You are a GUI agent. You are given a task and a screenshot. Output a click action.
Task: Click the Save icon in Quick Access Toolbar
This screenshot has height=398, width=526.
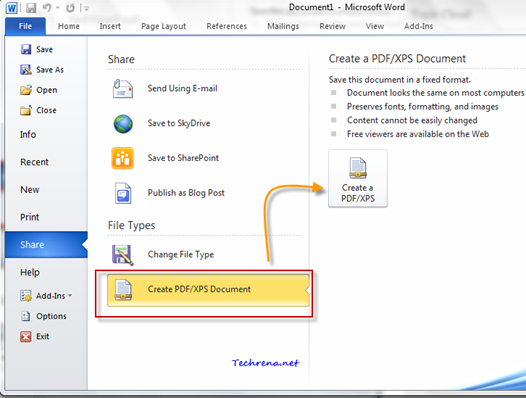pos(31,8)
